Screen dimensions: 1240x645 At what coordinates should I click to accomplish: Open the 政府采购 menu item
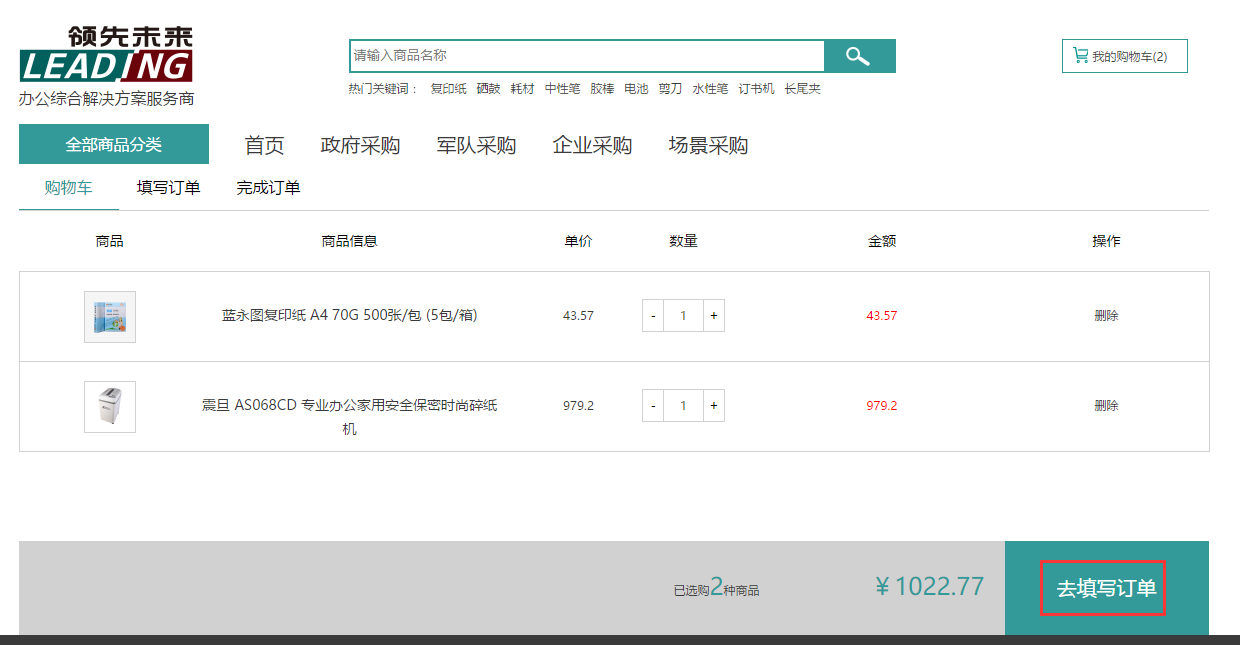click(x=360, y=146)
